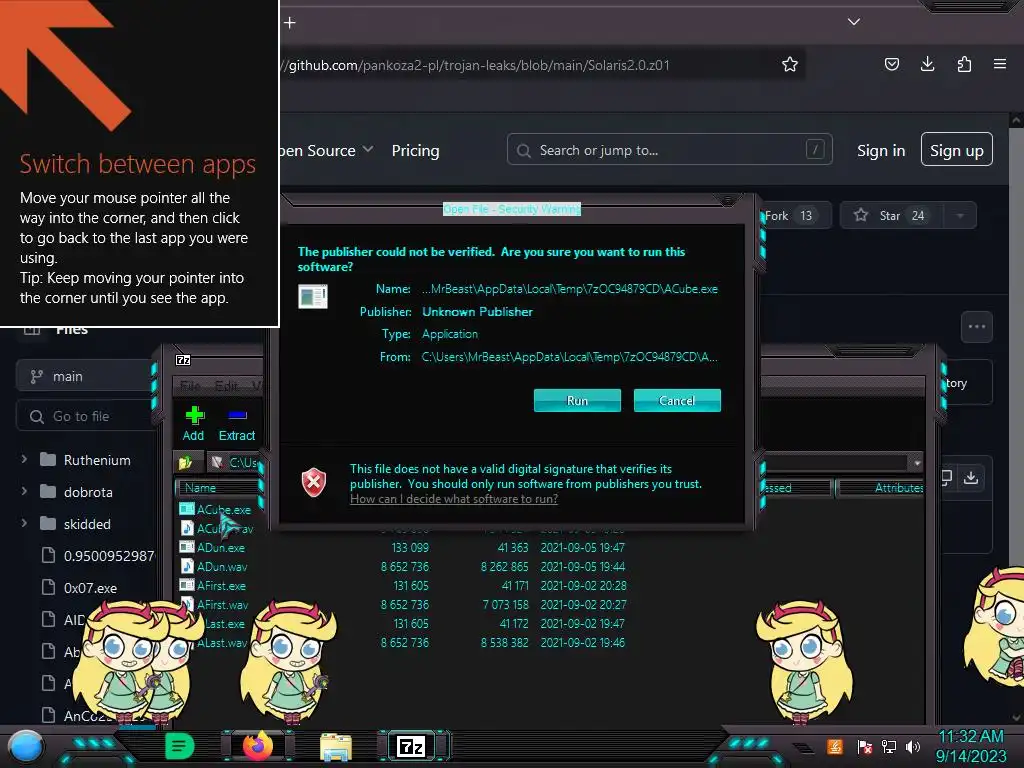Screen dimensions: 1024x768
Task: Select ADun.exe in the 7-Zip list
Action: (x=221, y=548)
